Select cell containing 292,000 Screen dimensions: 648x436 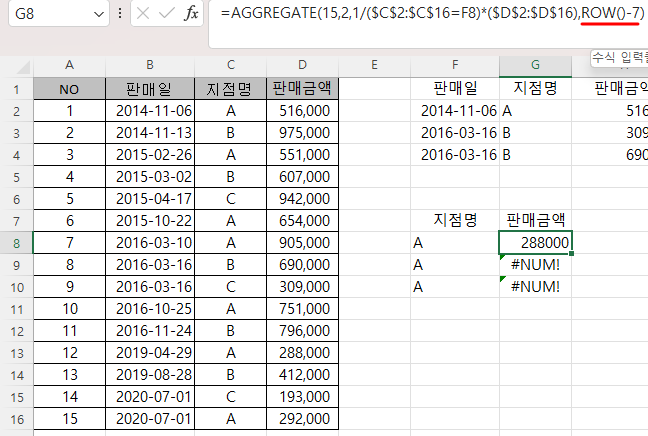pos(303,419)
